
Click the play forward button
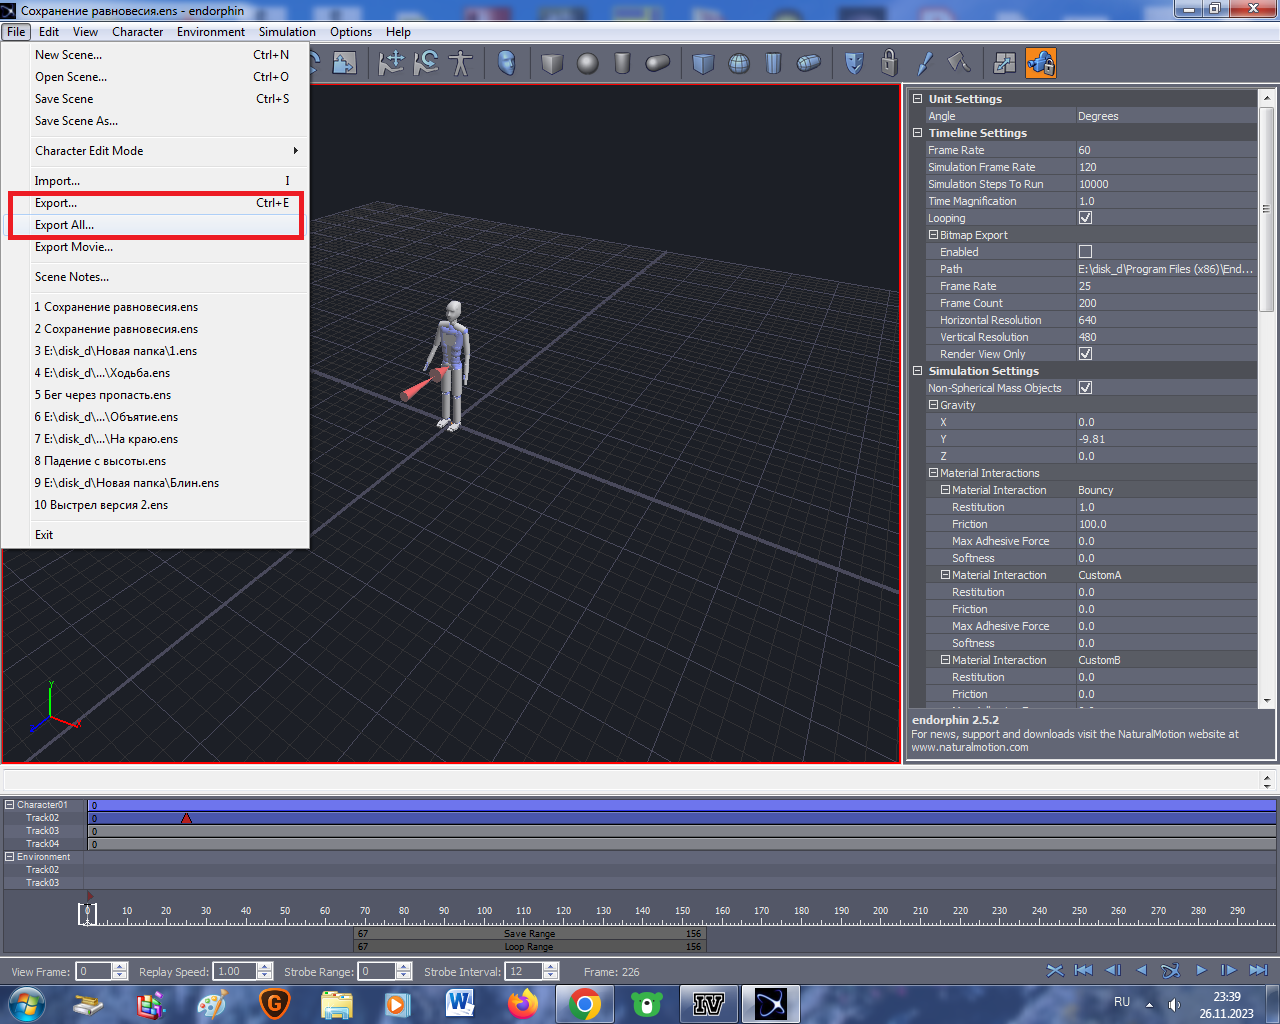pyautogui.click(x=1200, y=970)
